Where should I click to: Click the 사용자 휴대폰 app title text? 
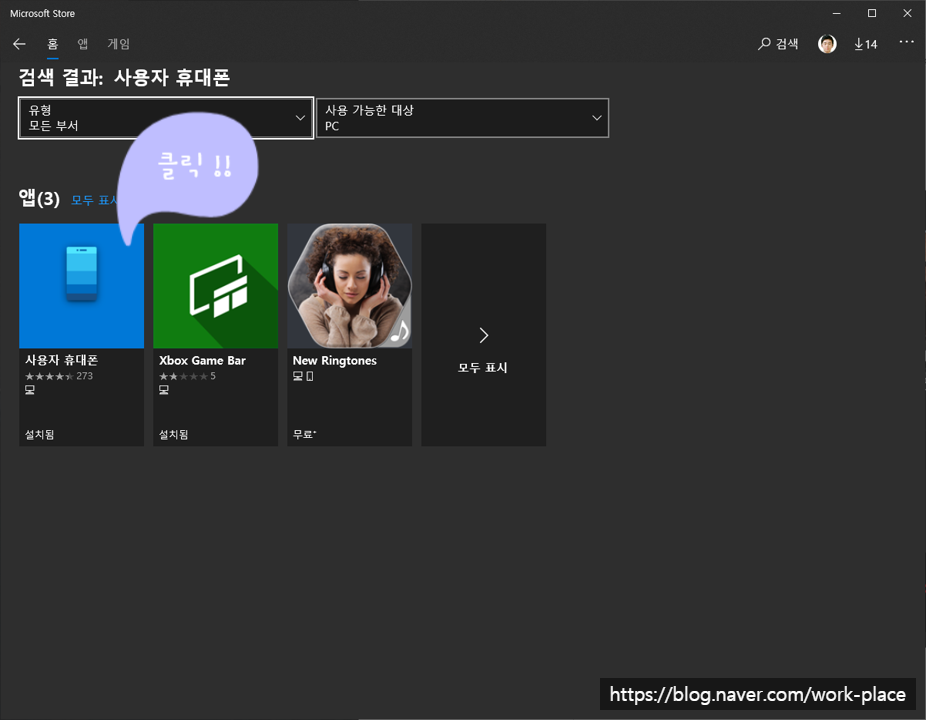coord(61,360)
